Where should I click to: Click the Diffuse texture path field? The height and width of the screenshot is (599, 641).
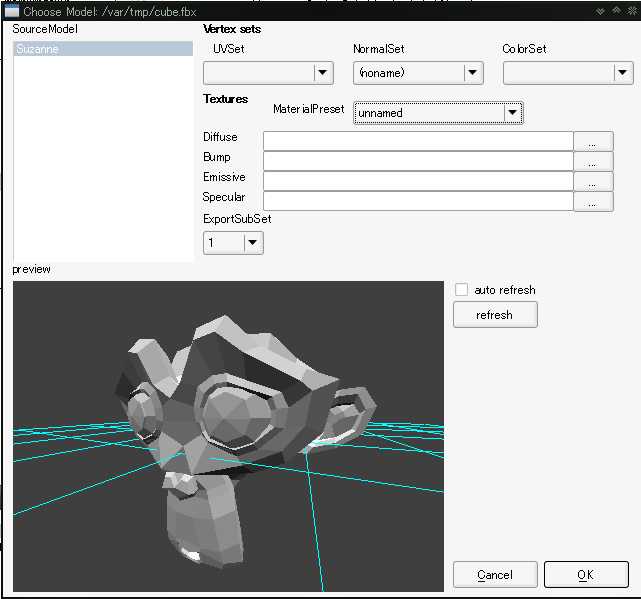click(418, 141)
